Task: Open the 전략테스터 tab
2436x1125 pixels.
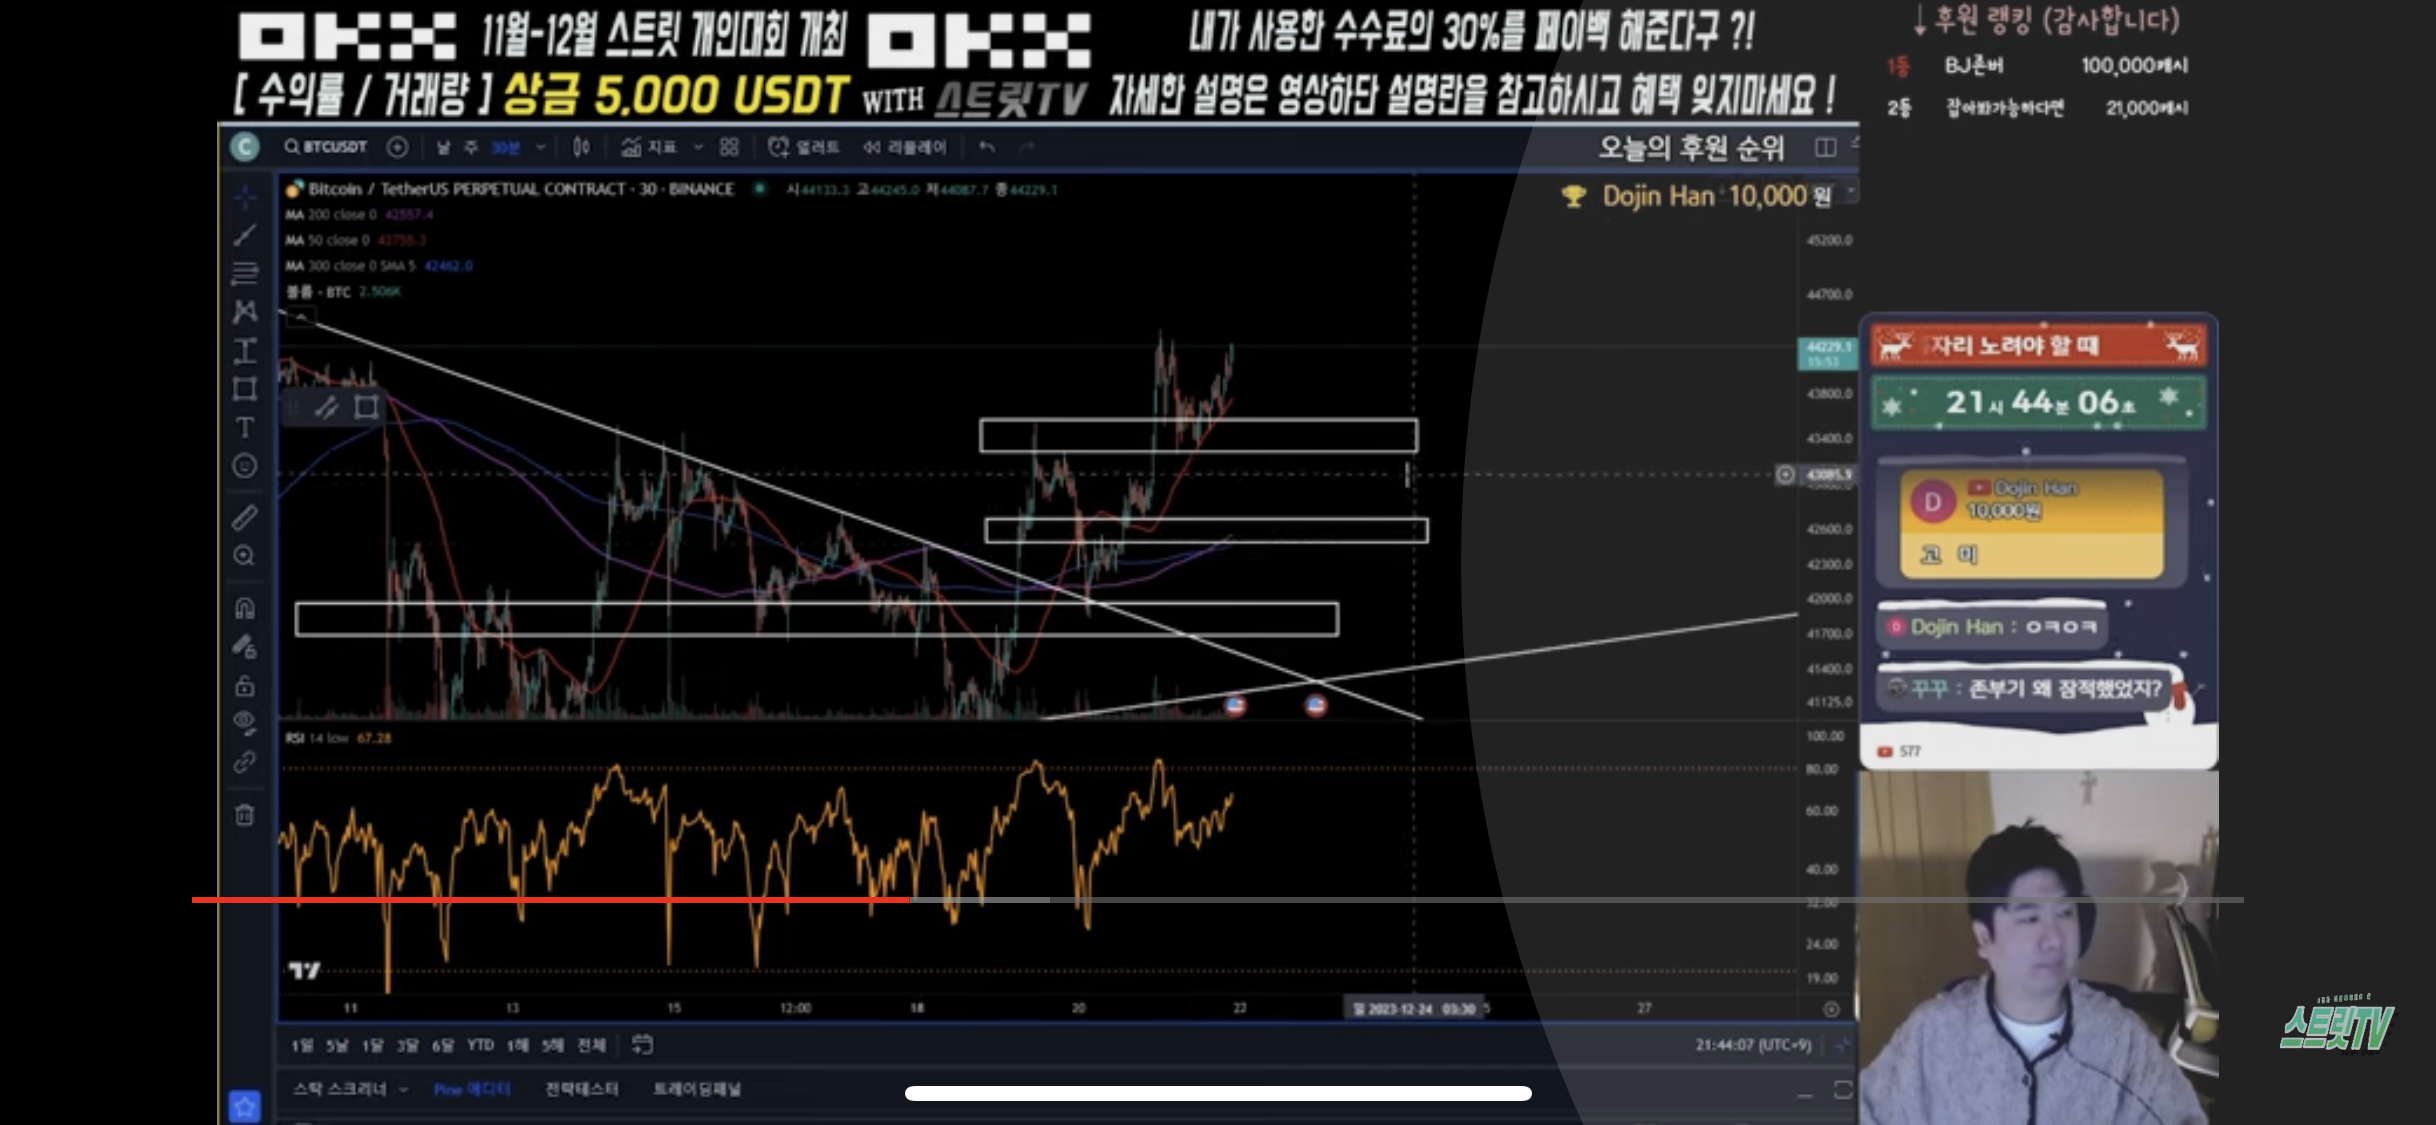Action: tap(581, 1089)
